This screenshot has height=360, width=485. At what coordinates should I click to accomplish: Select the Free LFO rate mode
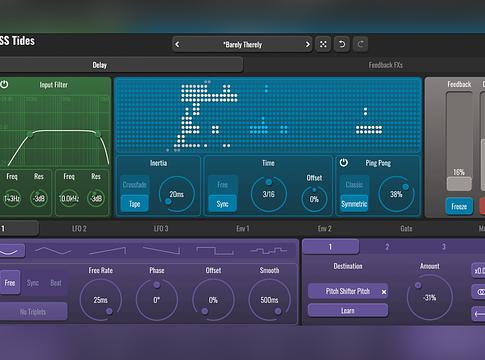point(10,283)
